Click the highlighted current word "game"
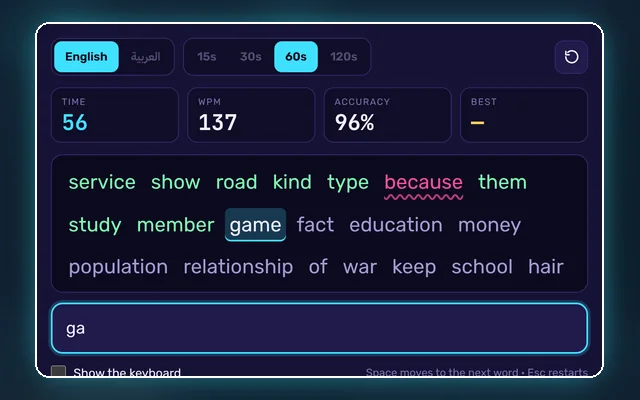The width and height of the screenshot is (640, 400). tap(256, 225)
